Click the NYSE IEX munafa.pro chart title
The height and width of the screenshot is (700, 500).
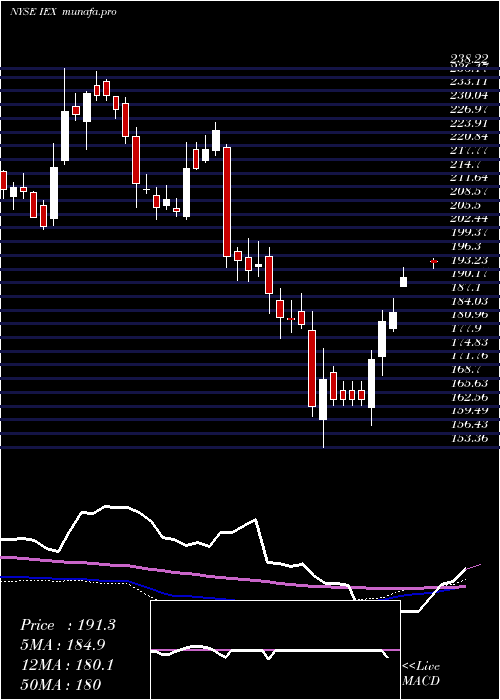tap(63, 12)
